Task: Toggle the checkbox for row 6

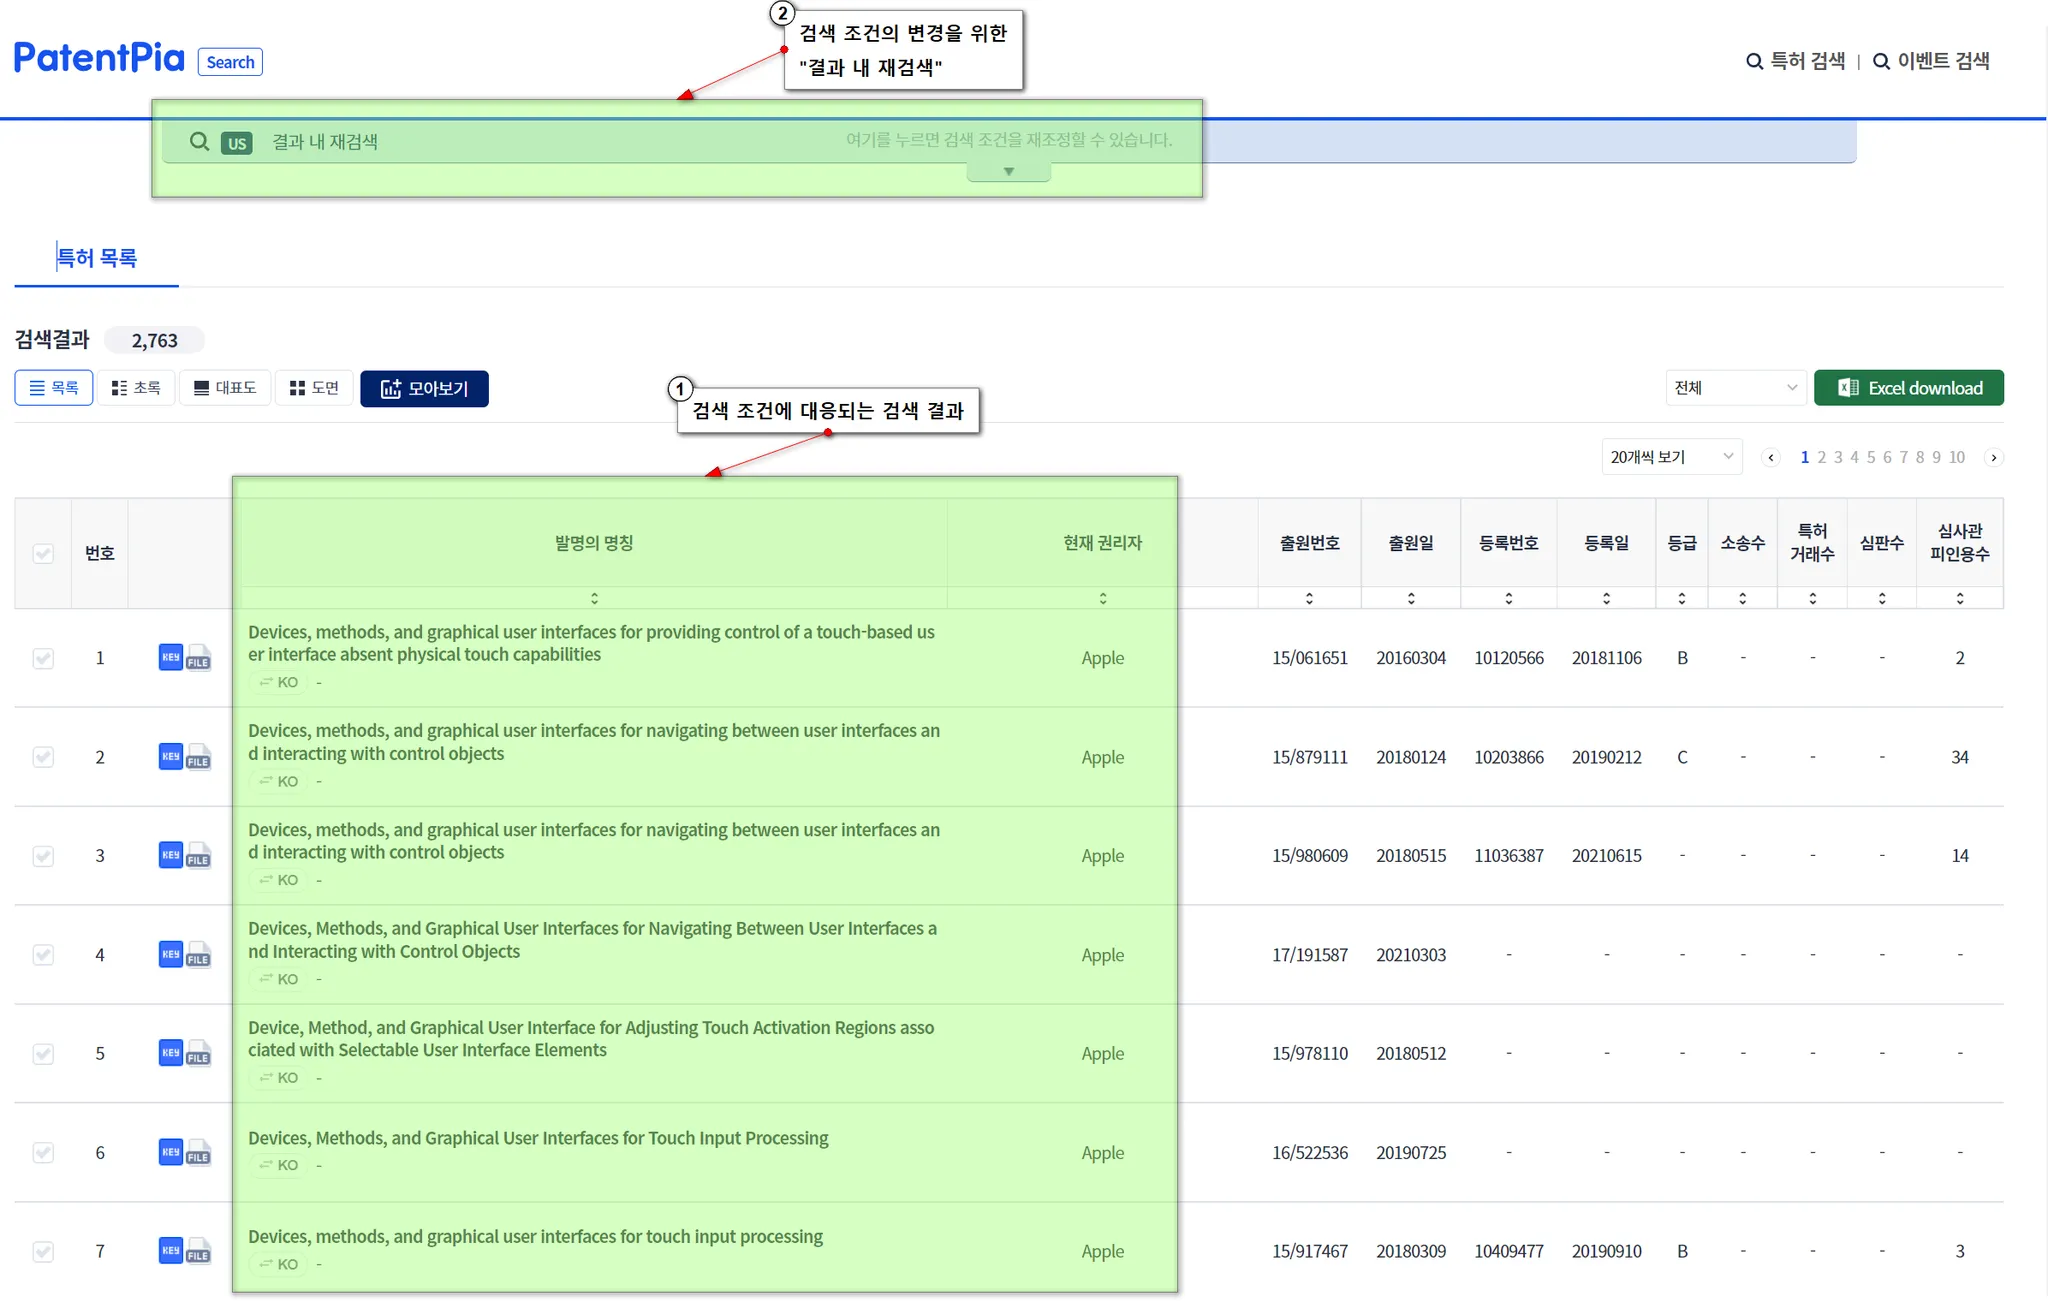Action: [x=43, y=1153]
